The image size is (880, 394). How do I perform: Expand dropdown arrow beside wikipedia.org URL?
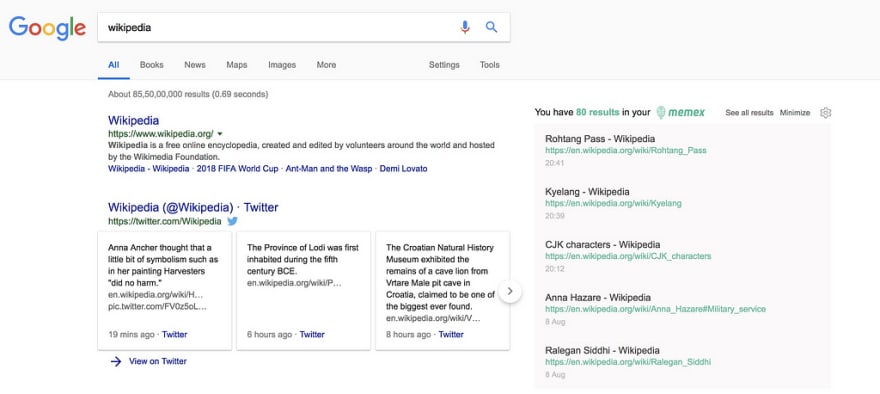click(220, 134)
